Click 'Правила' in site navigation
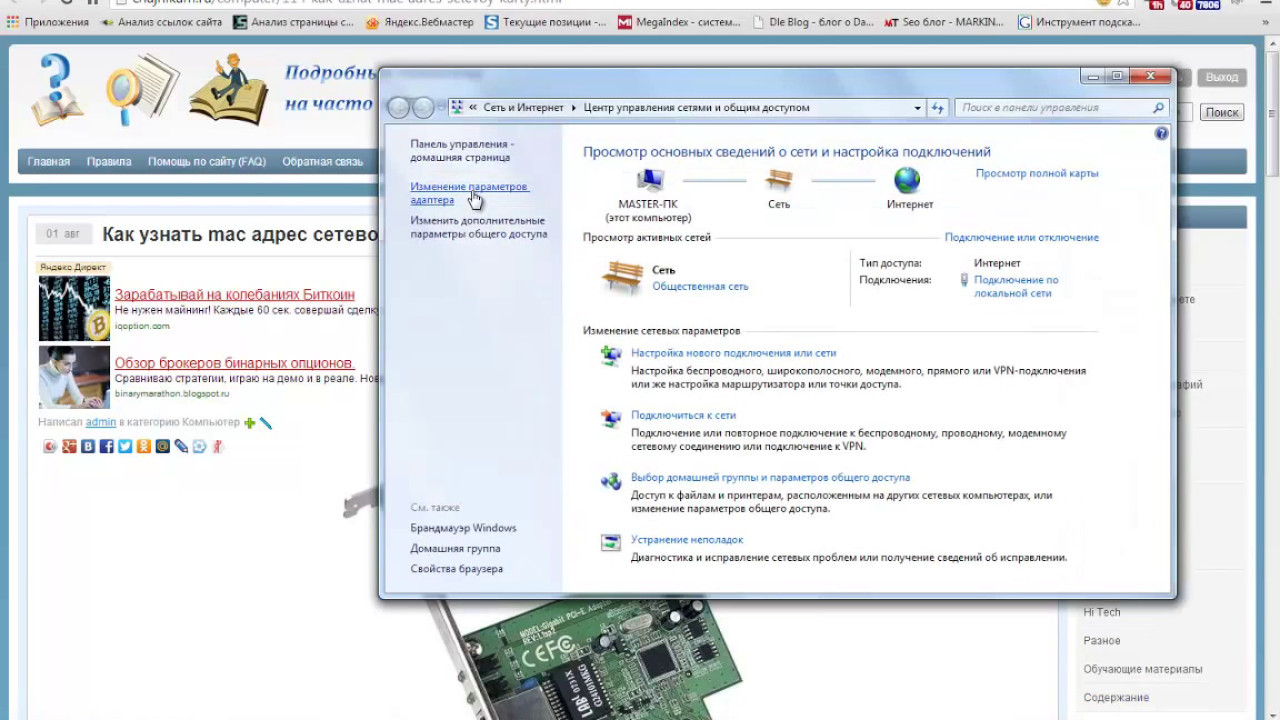1280x720 pixels. point(109,161)
